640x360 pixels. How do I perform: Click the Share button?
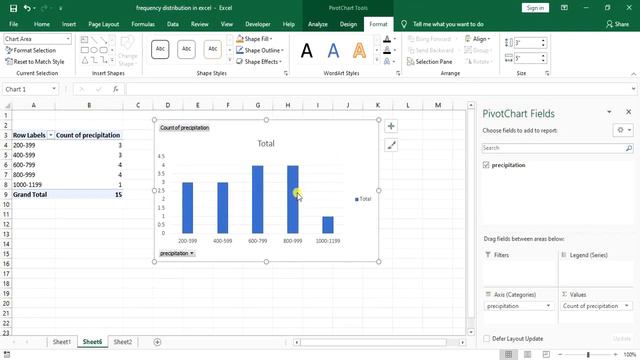[x=617, y=24]
